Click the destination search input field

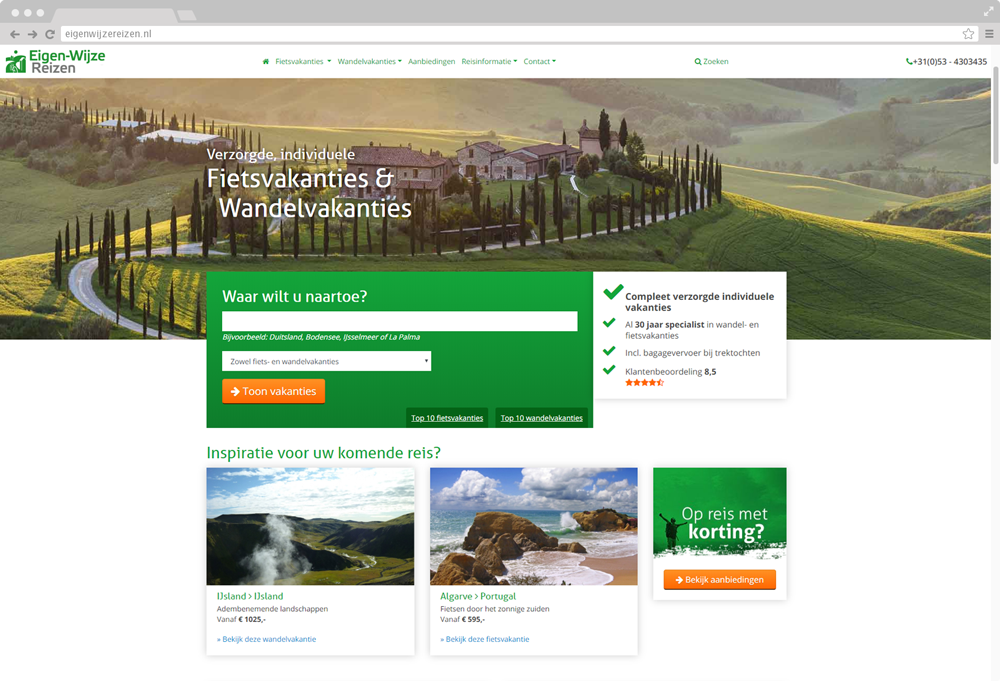[x=399, y=321]
